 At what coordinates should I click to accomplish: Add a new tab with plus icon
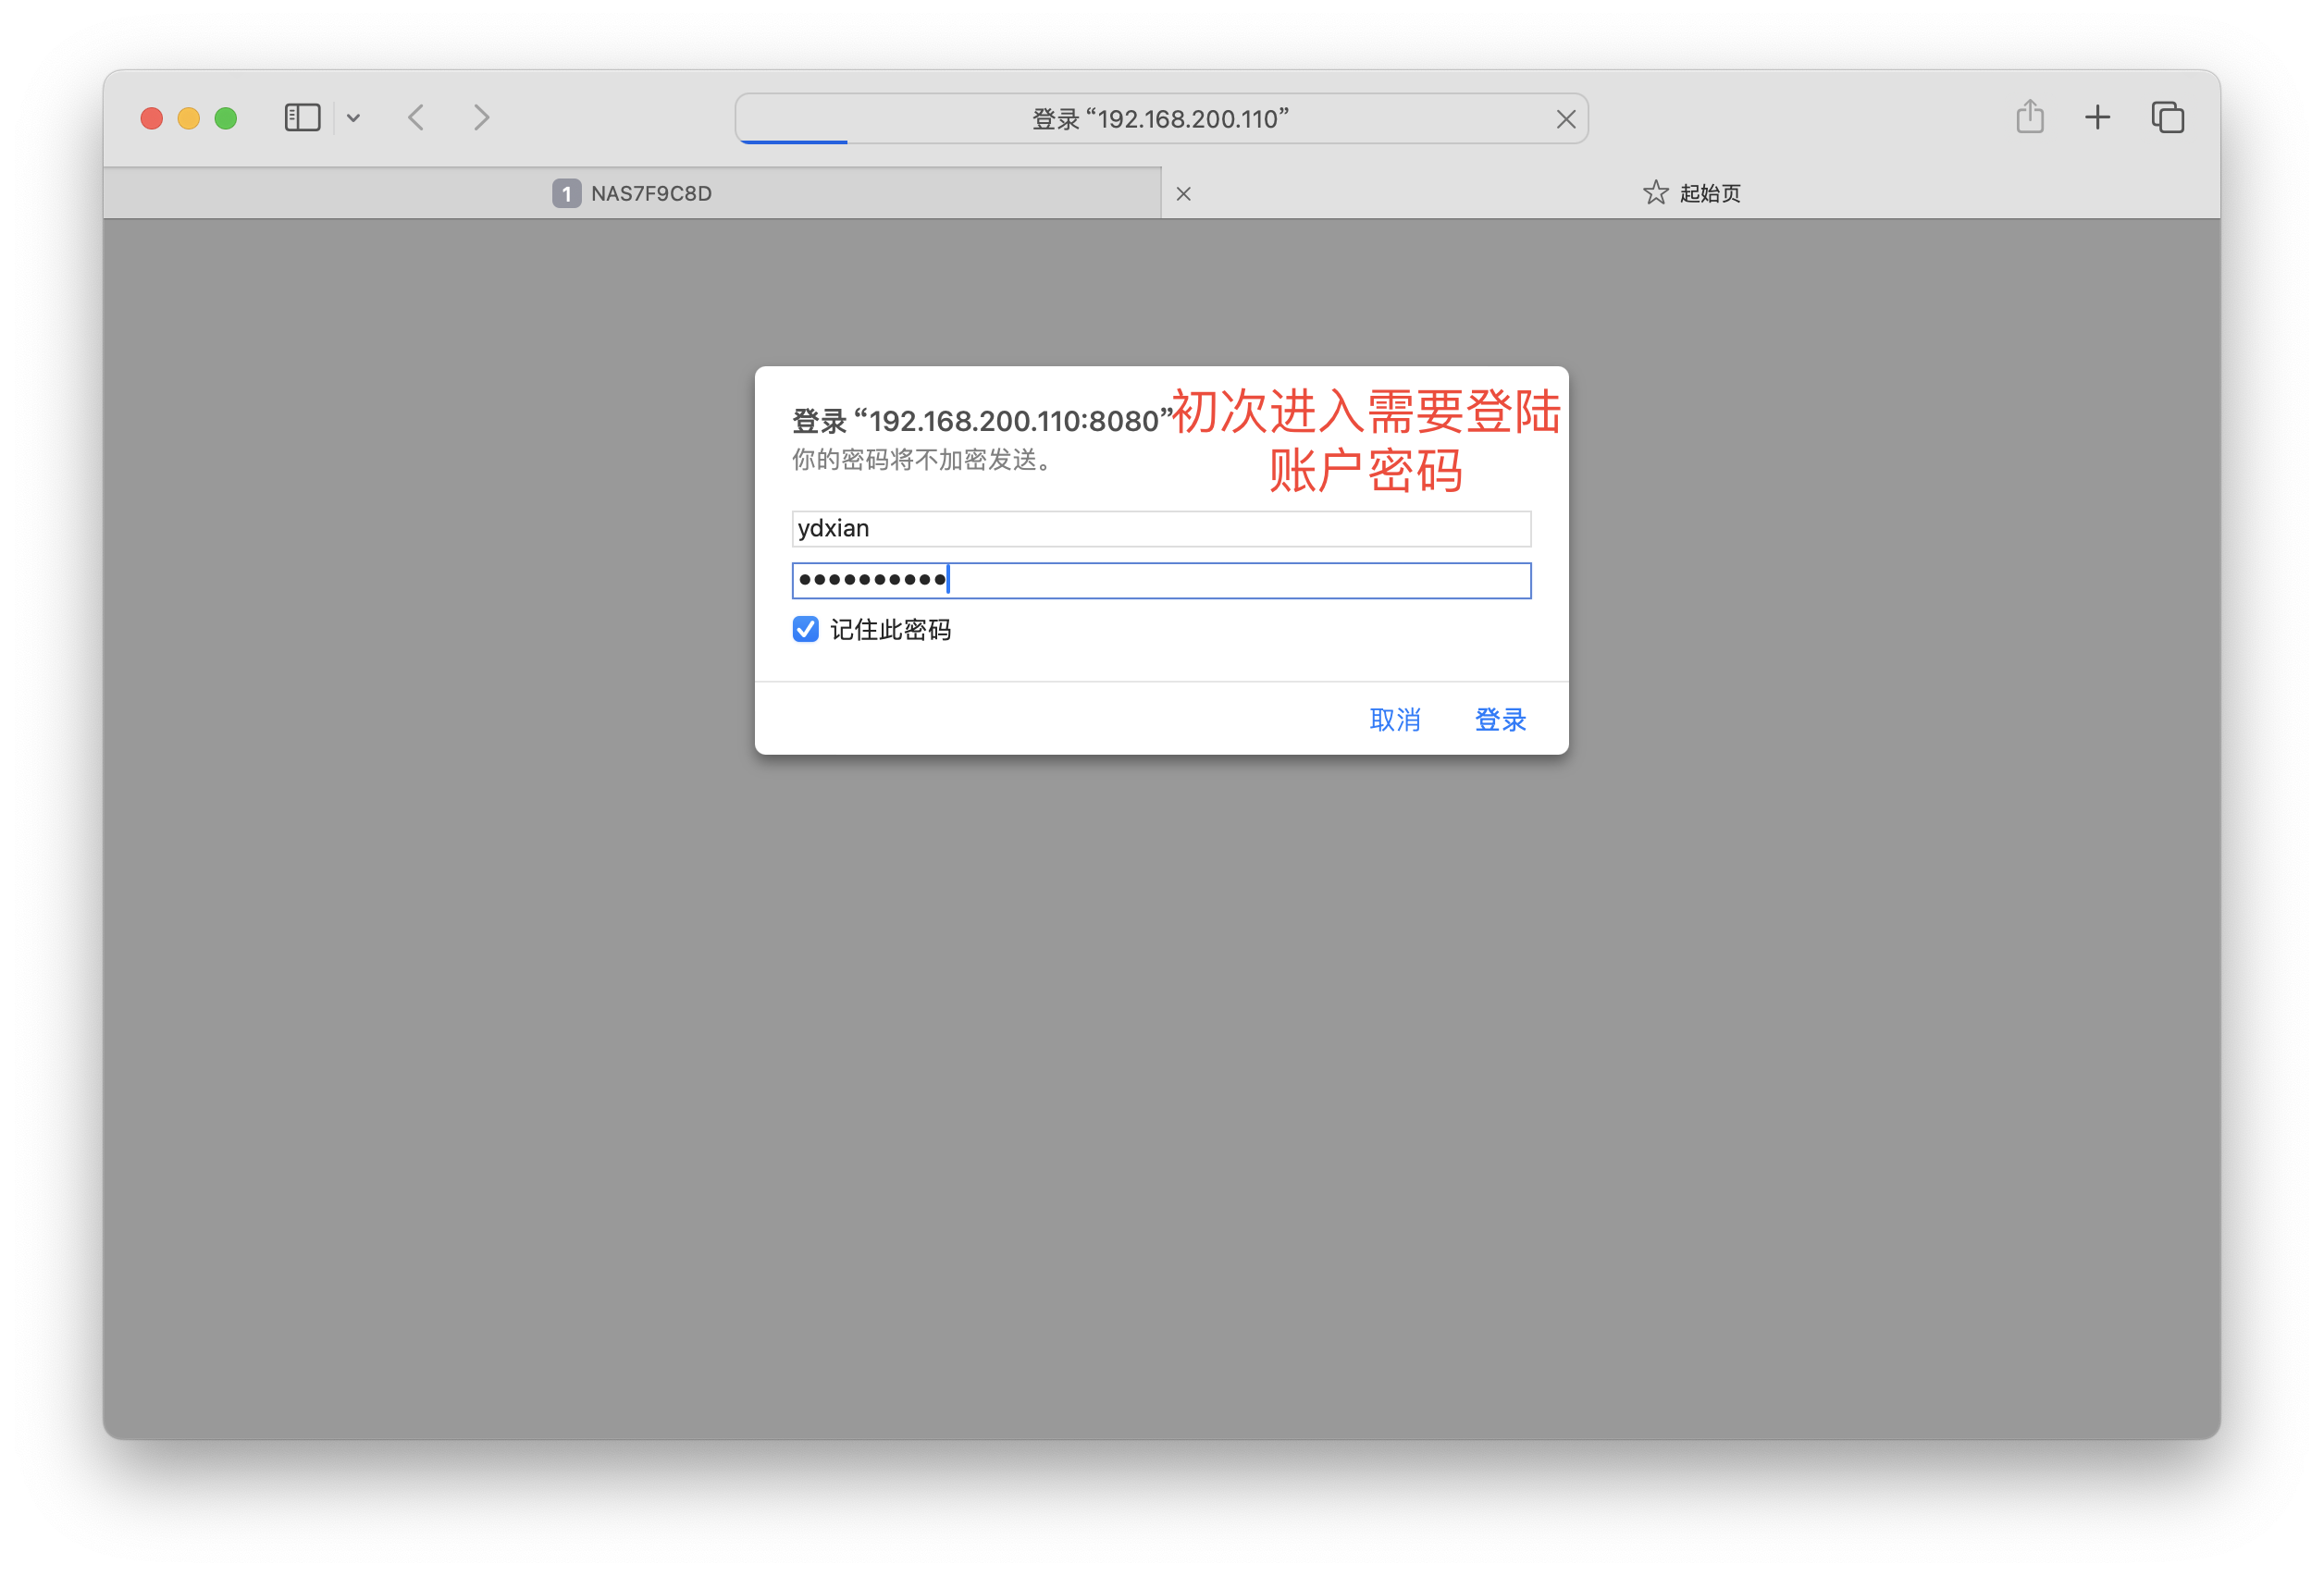(x=2097, y=118)
